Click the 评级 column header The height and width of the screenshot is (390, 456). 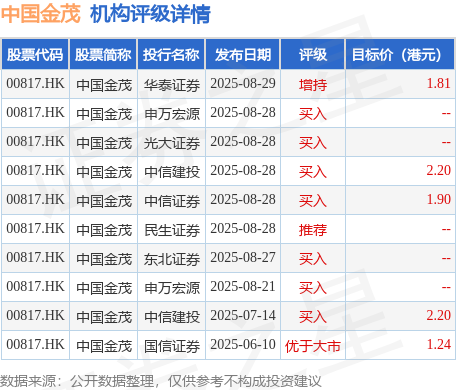coord(313,54)
